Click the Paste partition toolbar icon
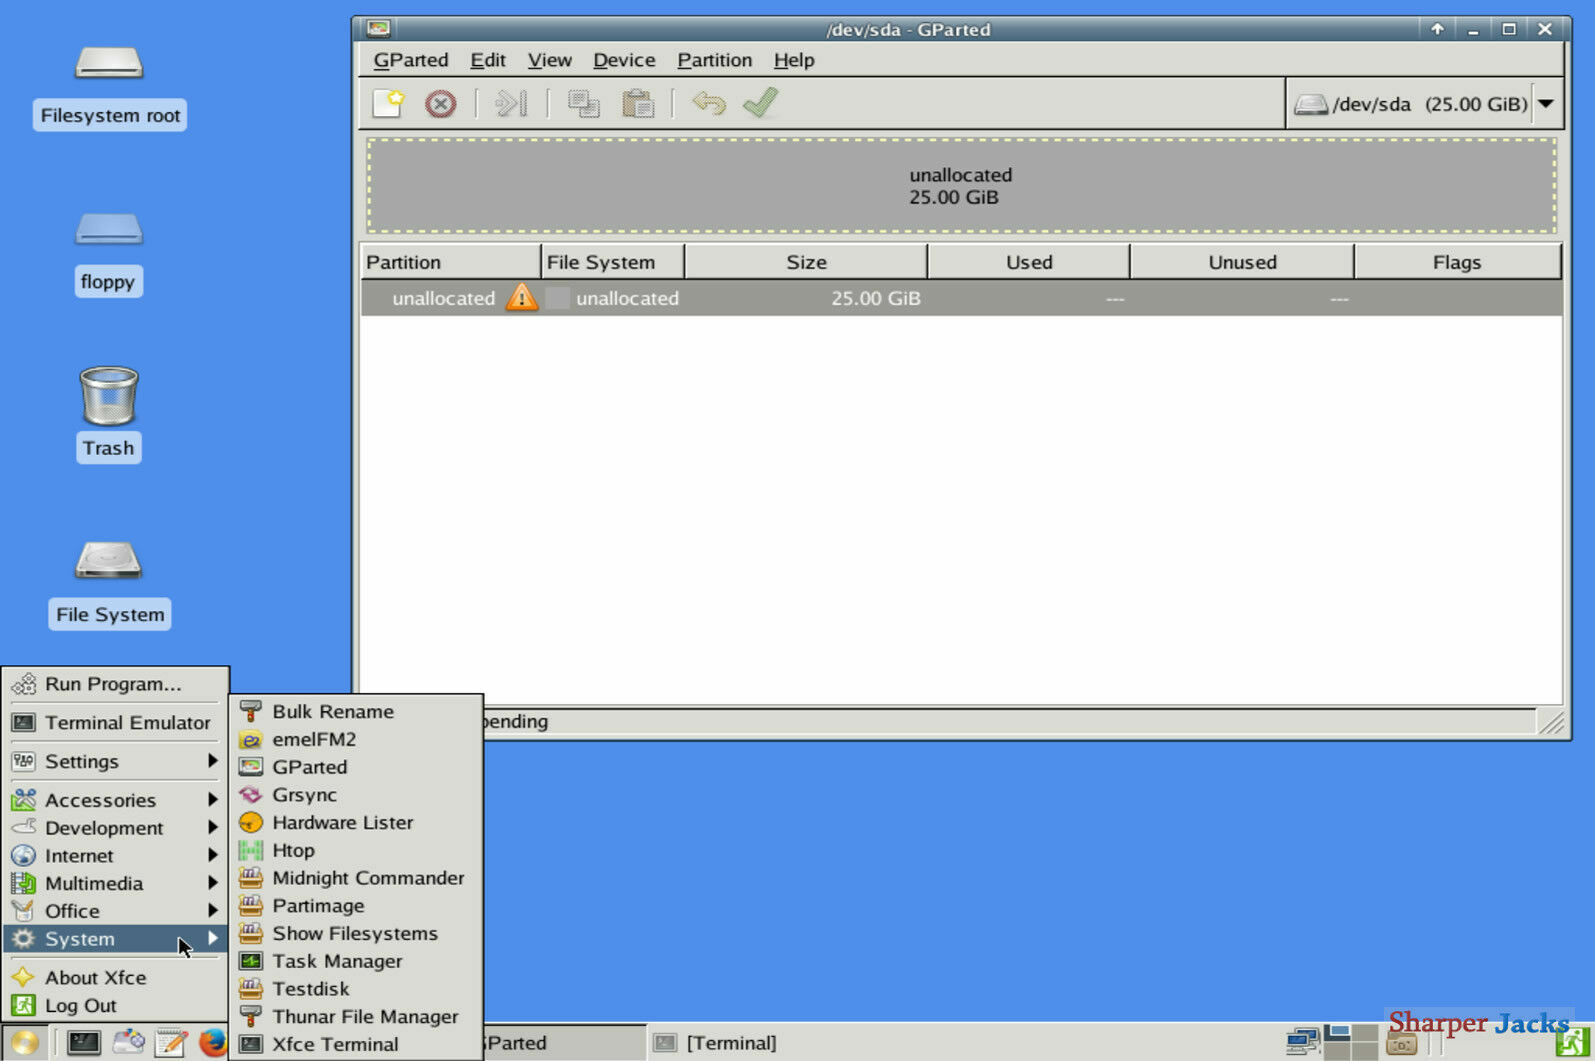The width and height of the screenshot is (1595, 1061). click(x=637, y=103)
